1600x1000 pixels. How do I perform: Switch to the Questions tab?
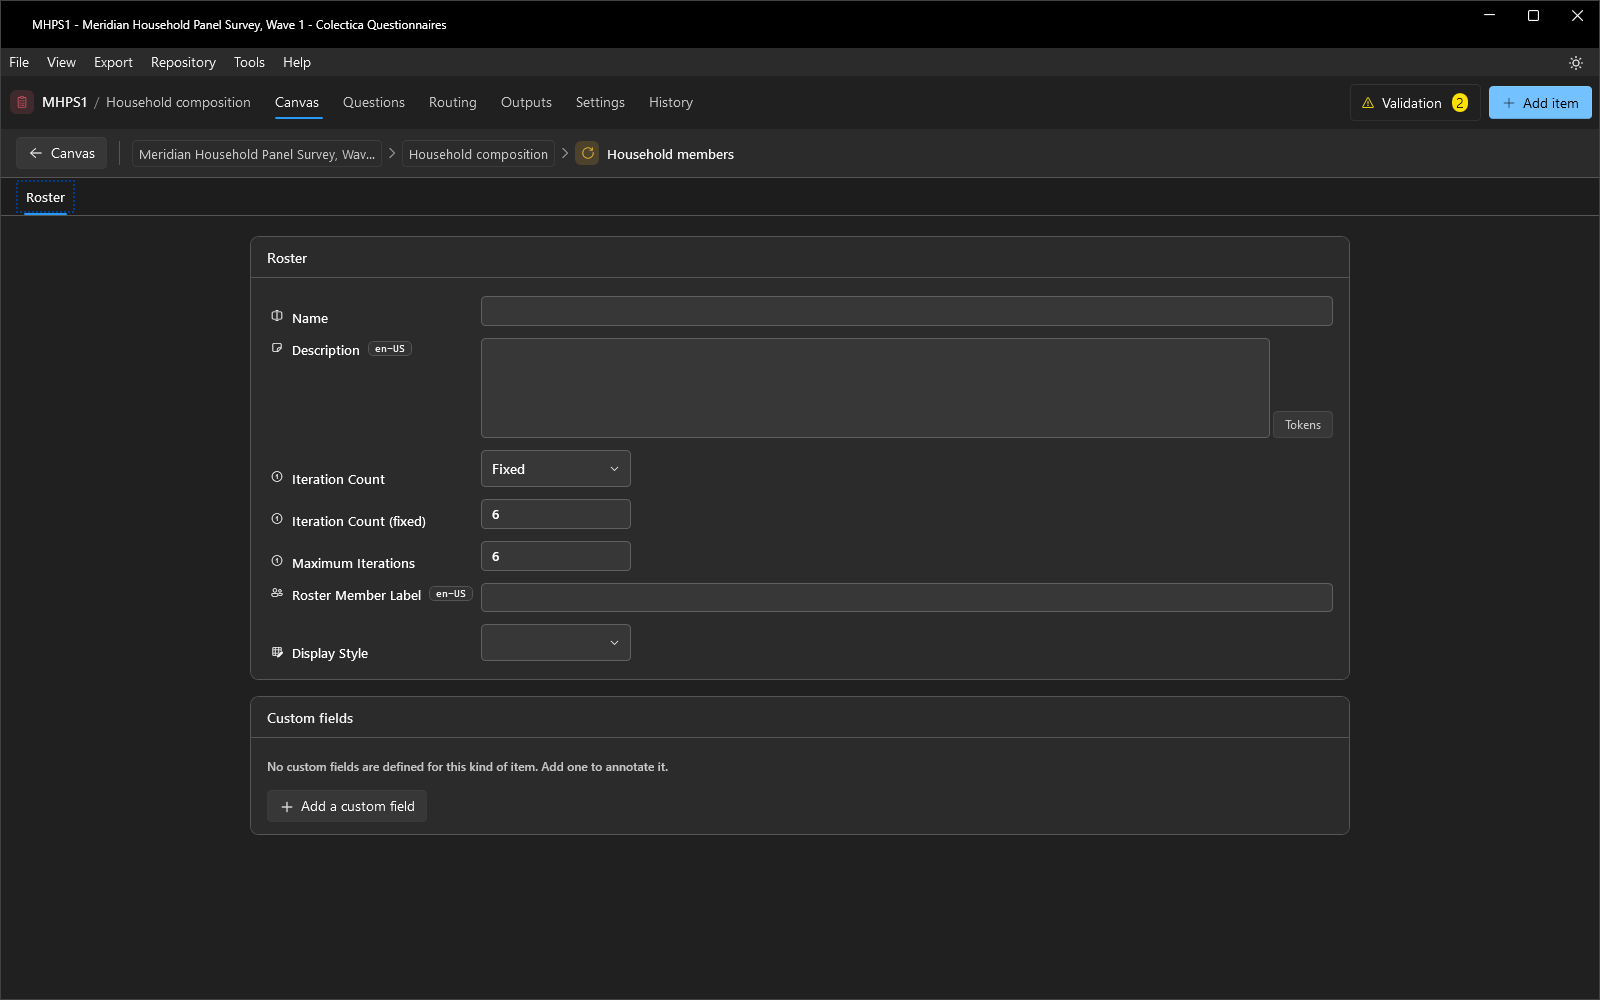click(374, 102)
